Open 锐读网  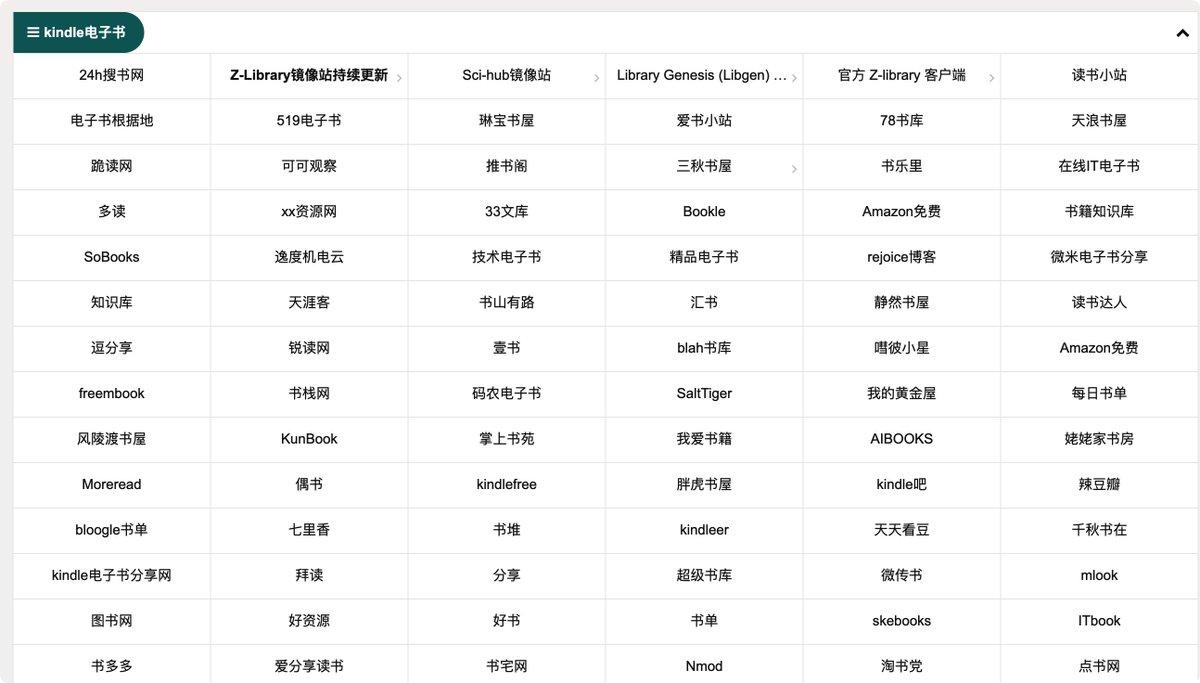pos(309,348)
